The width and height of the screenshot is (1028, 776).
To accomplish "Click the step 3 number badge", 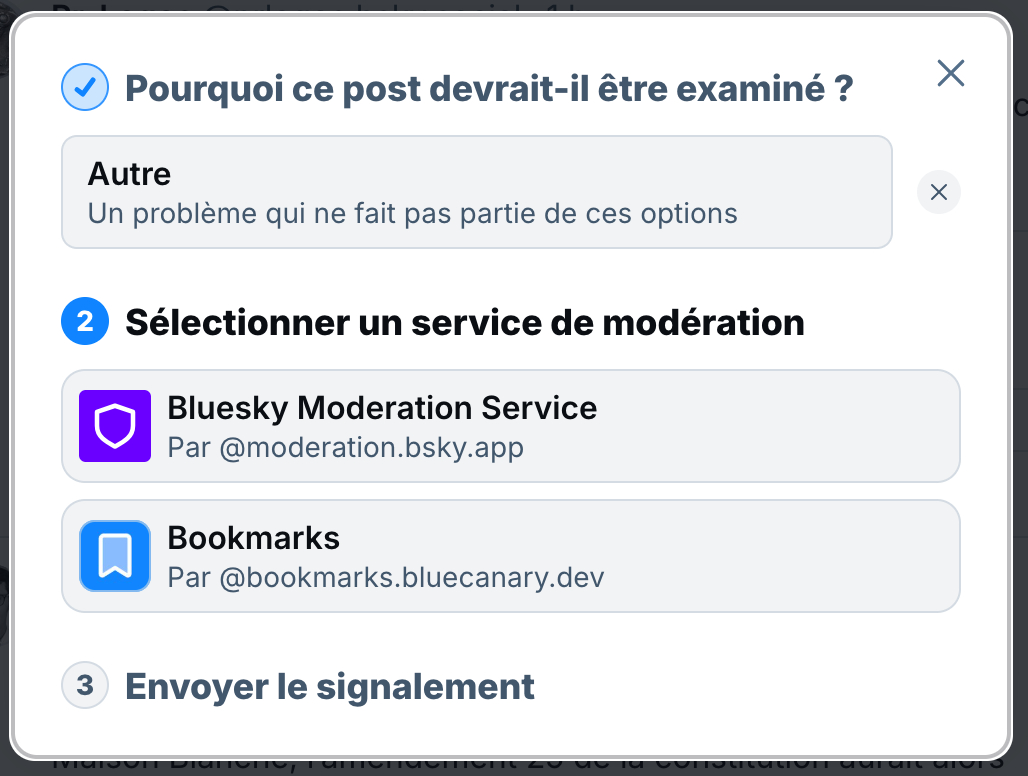I will tap(85, 686).
